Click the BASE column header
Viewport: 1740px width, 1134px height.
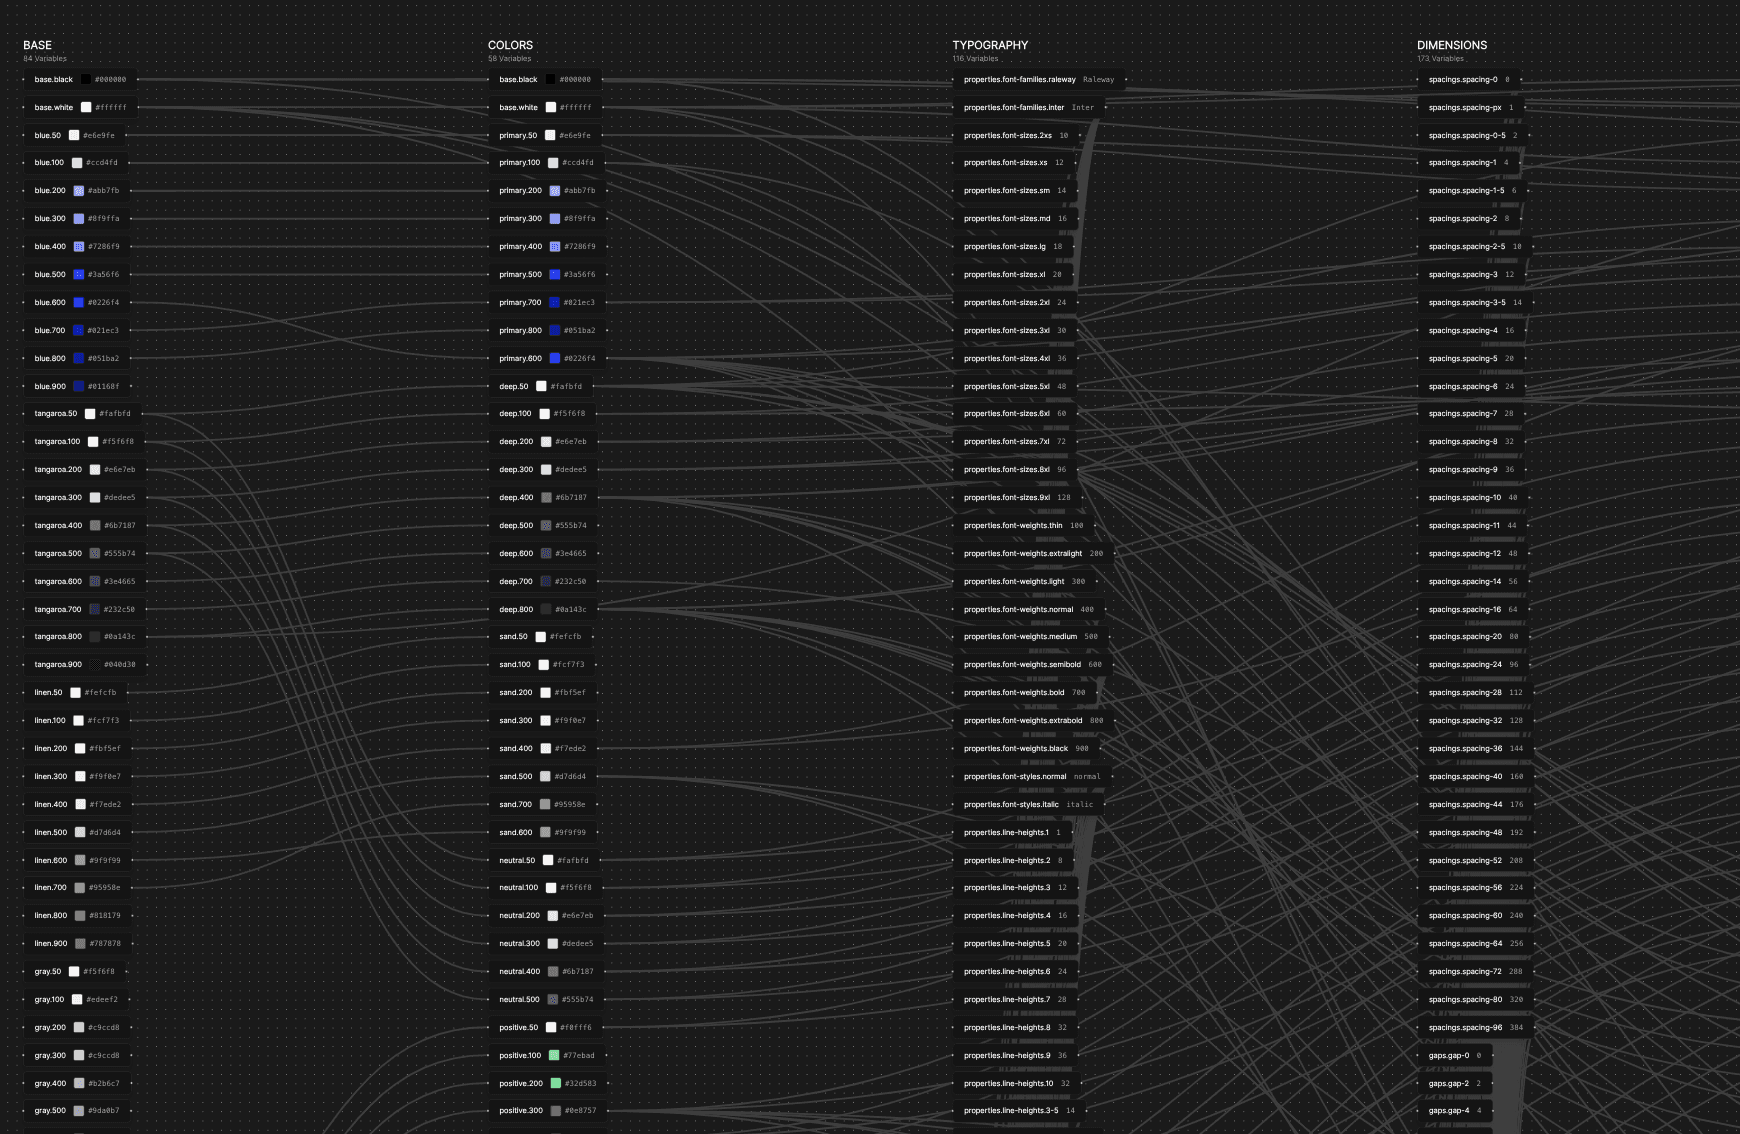[x=37, y=45]
